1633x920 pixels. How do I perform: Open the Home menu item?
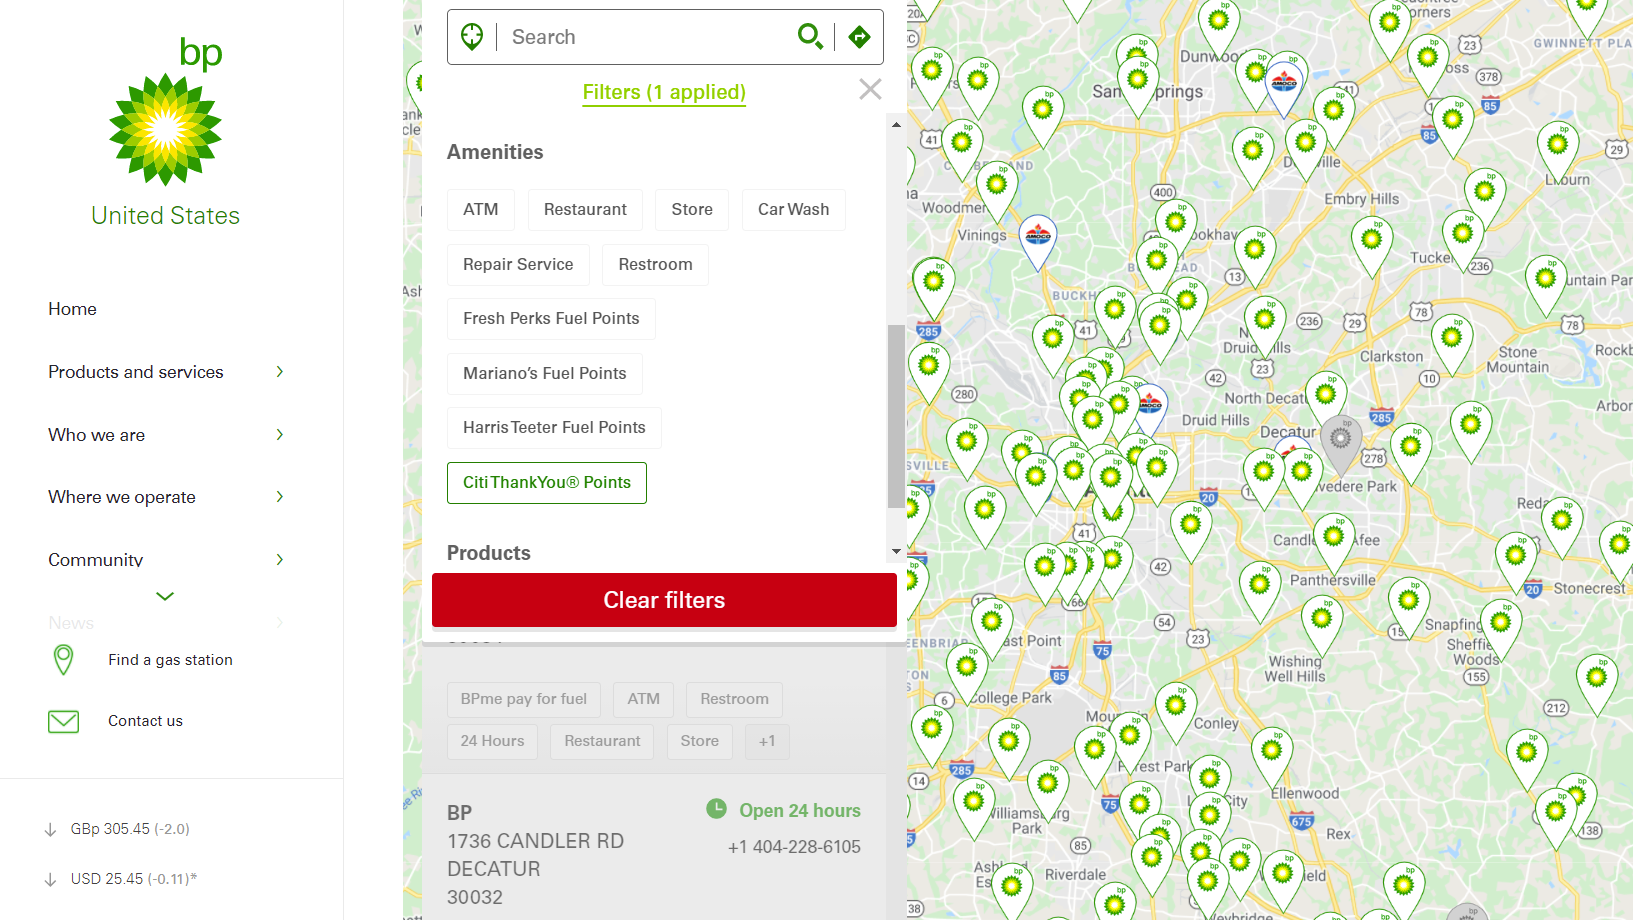coord(73,309)
